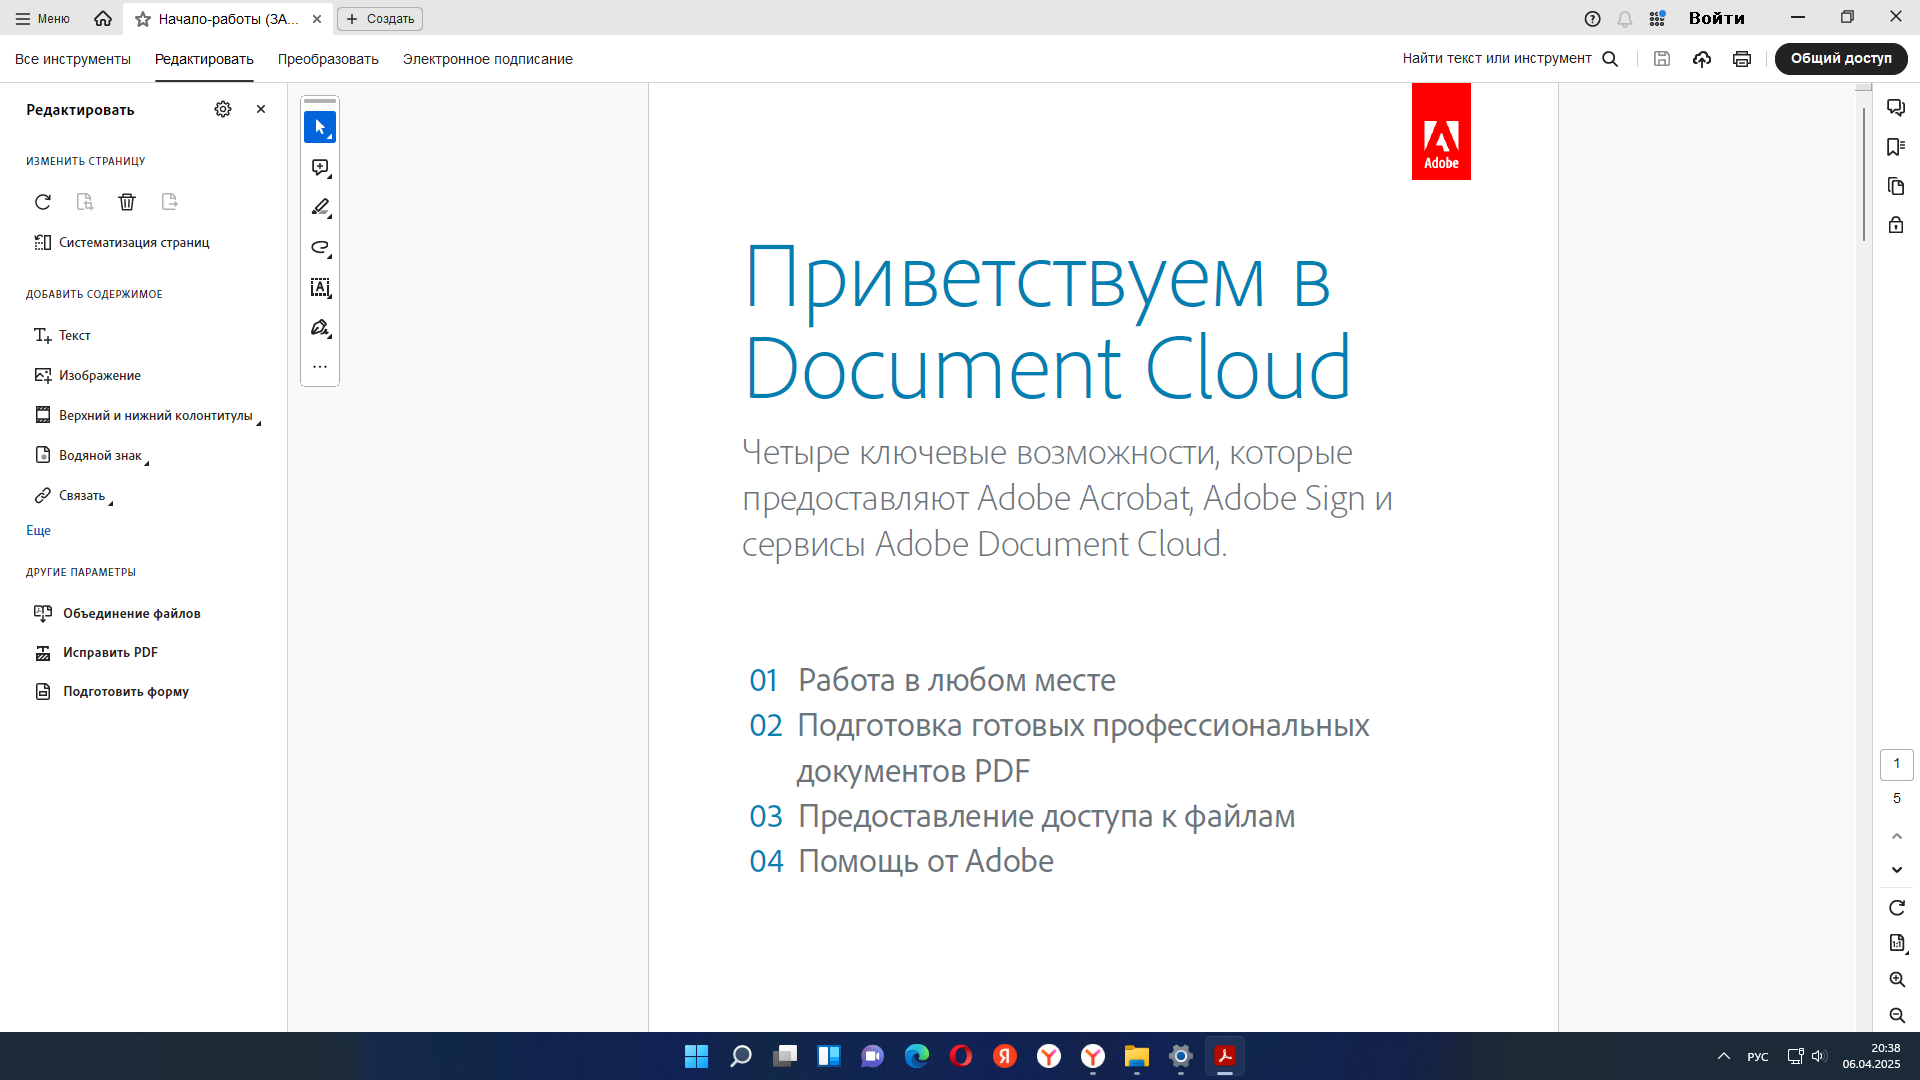Click the Еще link in the edit panel

click(38, 531)
